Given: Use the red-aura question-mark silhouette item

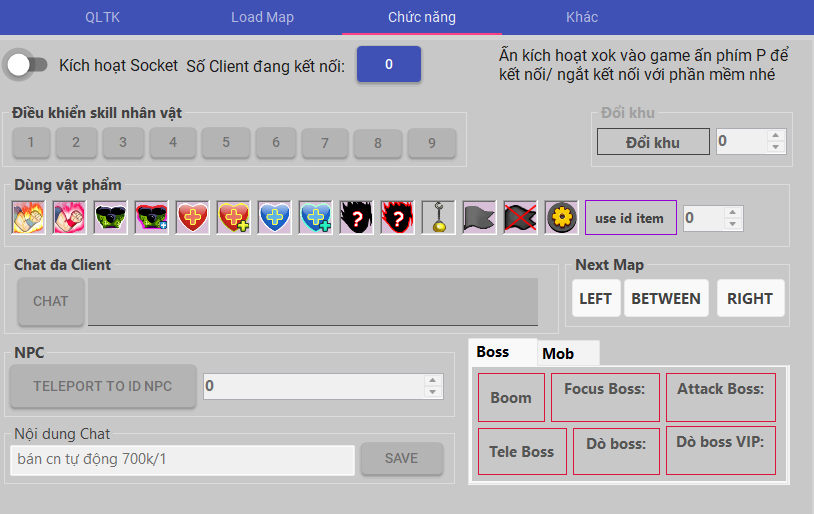Looking at the screenshot, I should pyautogui.click(x=398, y=218).
